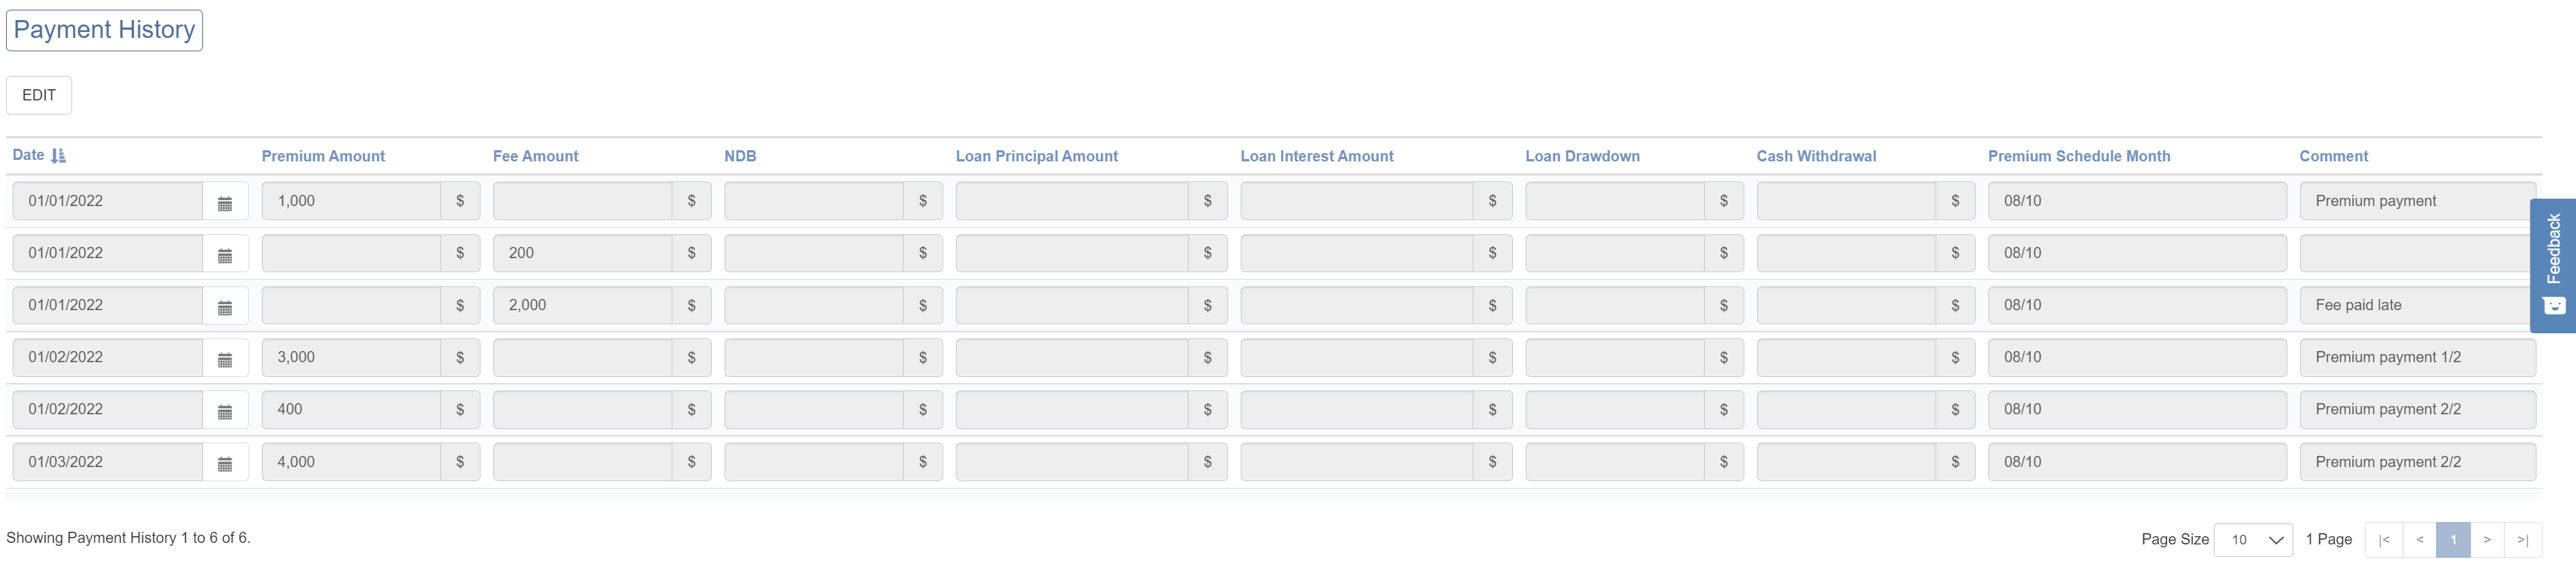The height and width of the screenshot is (563, 2576).
Task: Click the EDIT button
Action: [39, 95]
